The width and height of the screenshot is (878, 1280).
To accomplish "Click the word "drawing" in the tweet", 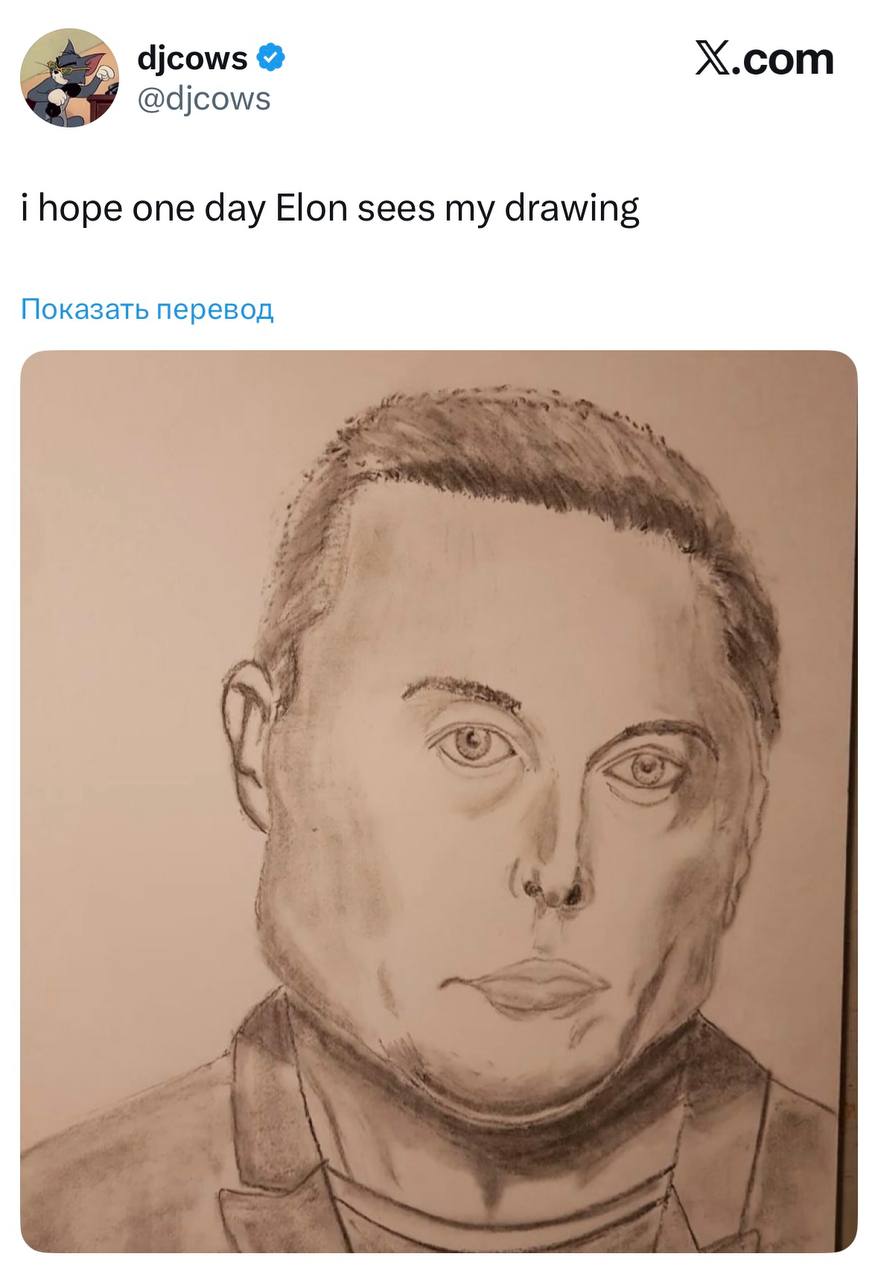I will pos(574,210).
